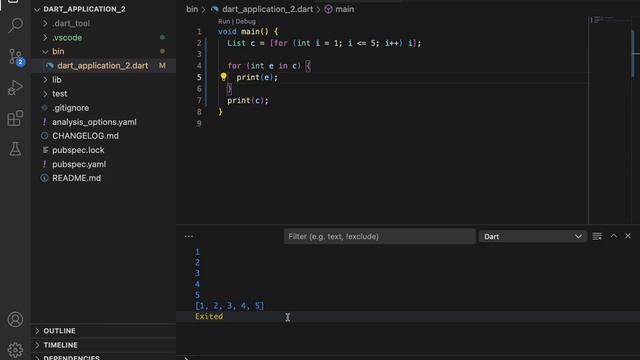Screen dimensions: 640x360
Task: Open dart_application_2.dart in explorer
Action: coord(103,66)
